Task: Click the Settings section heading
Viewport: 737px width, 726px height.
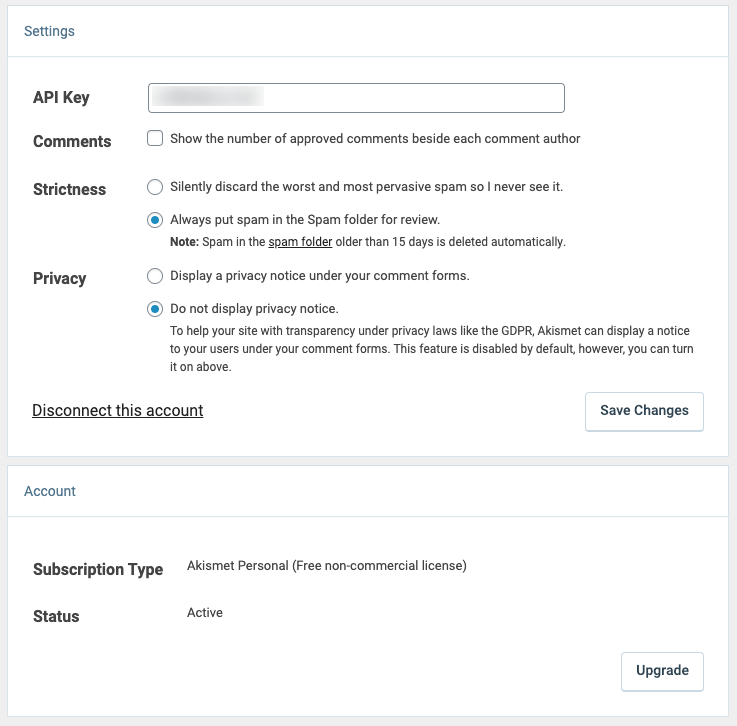Action: 49,31
